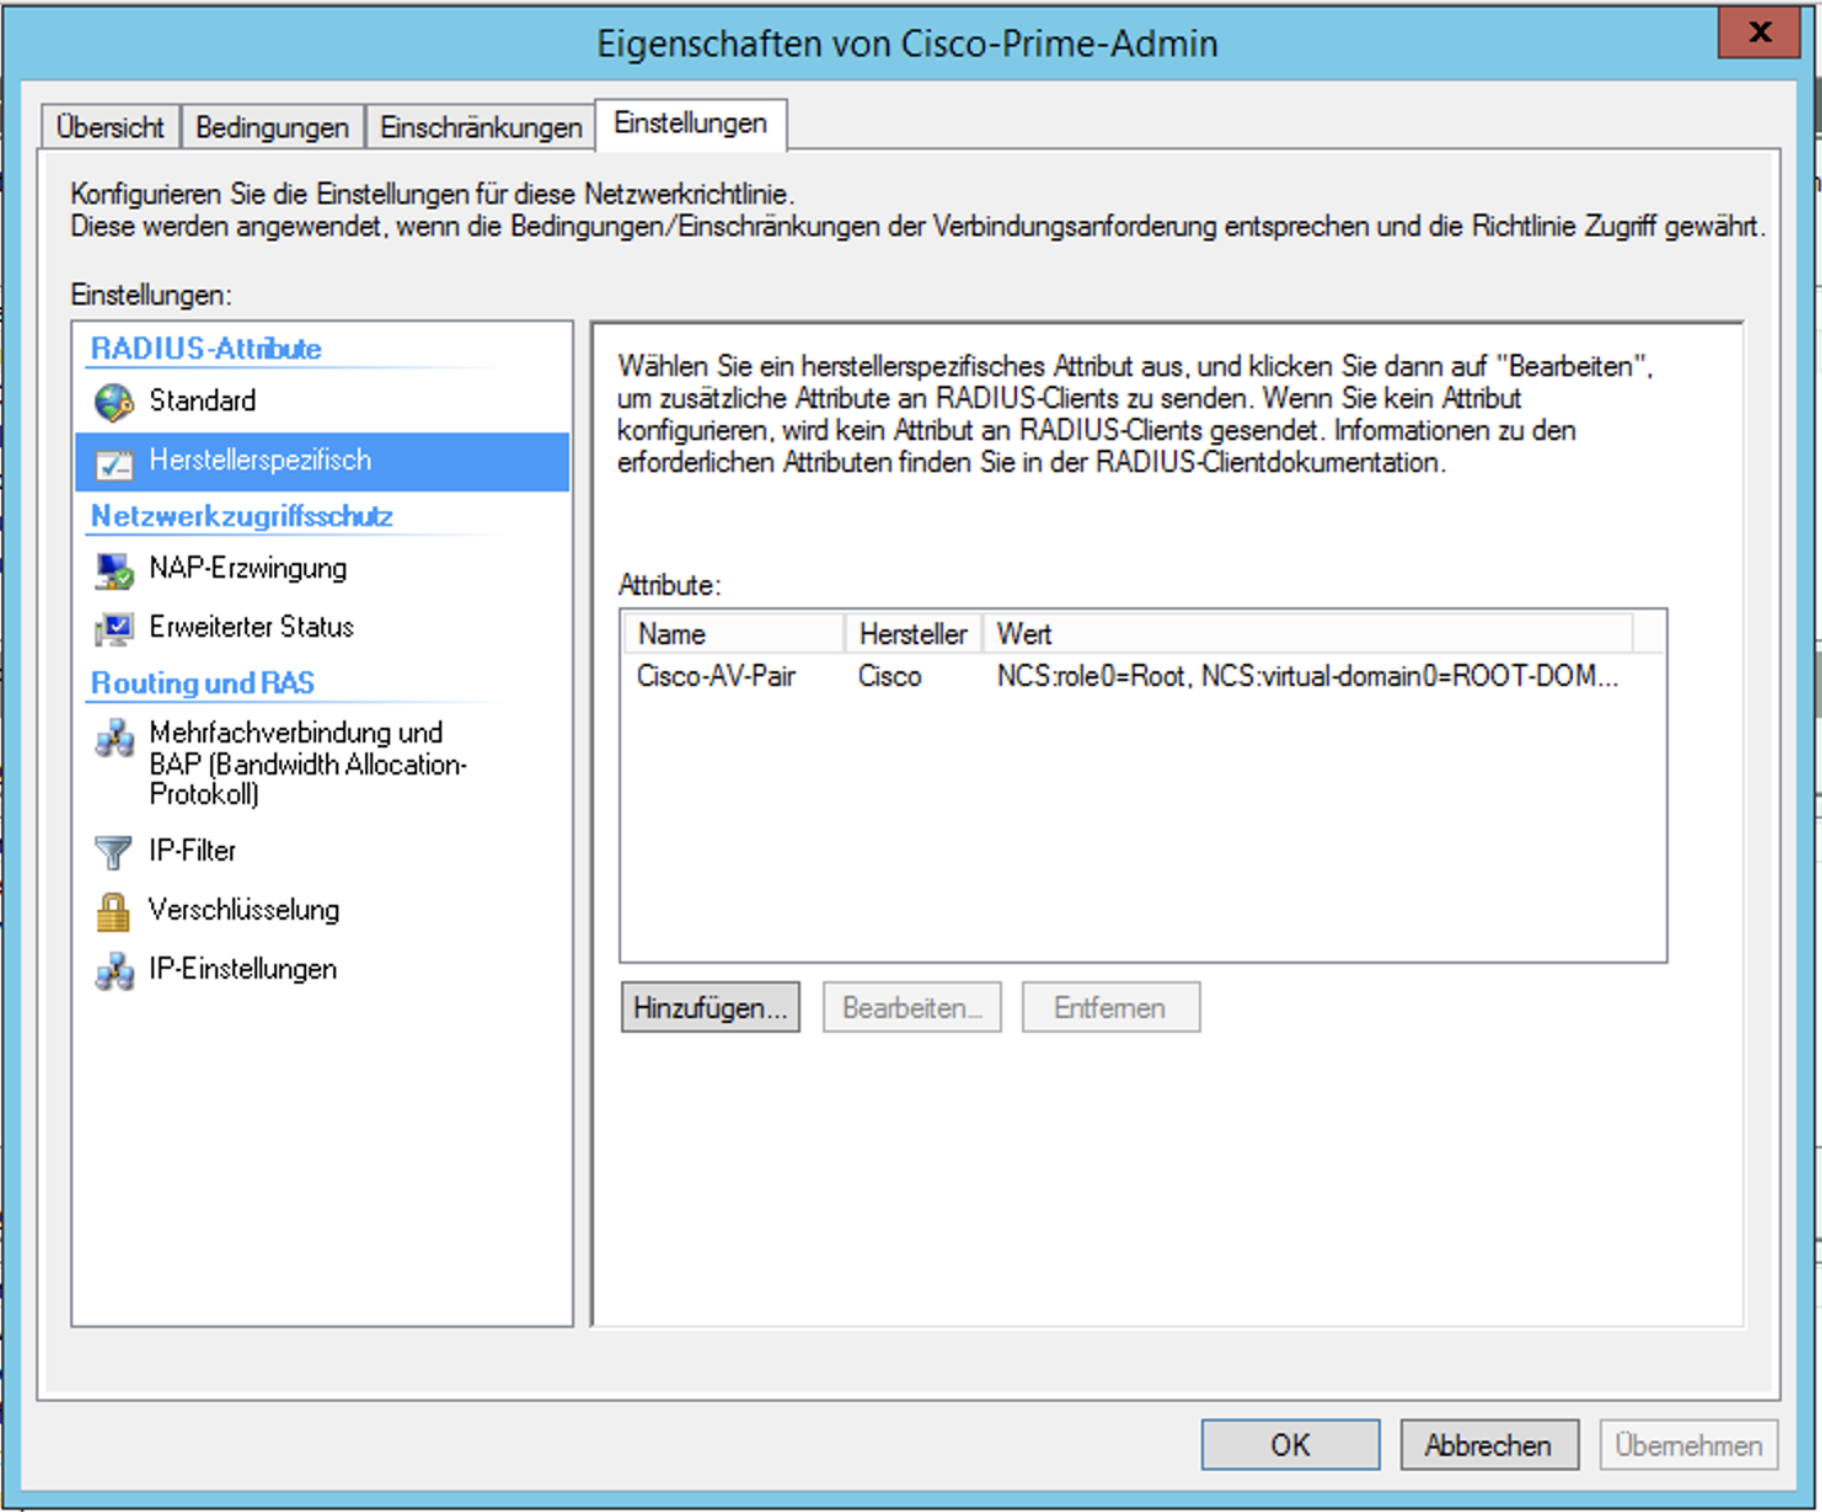Image resolution: width=1822 pixels, height=1512 pixels.
Task: Click the Abbrechen button
Action: (1489, 1445)
